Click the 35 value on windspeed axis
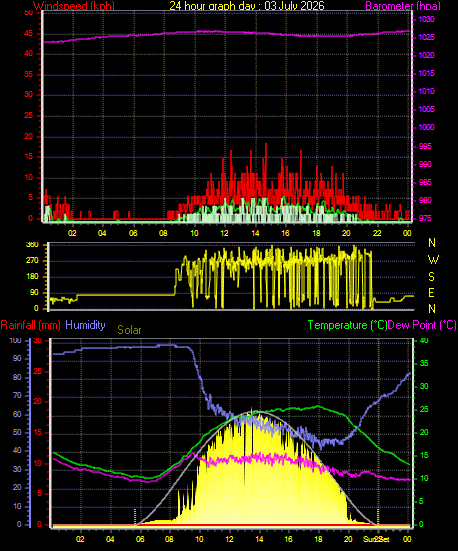The height and width of the screenshot is (551, 458). 28,74
